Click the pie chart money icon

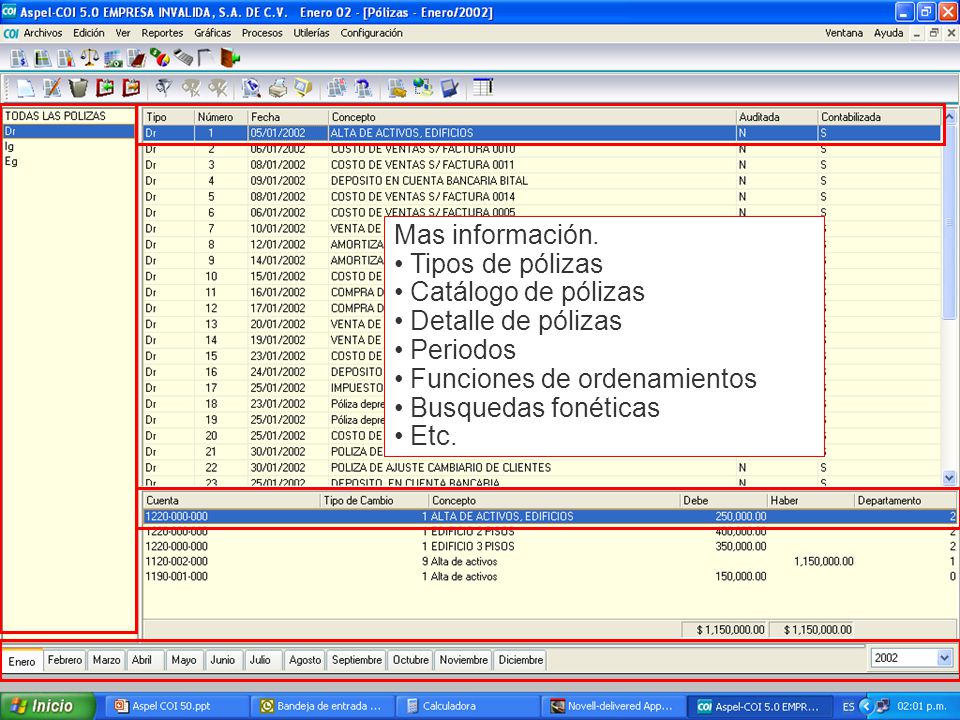(x=160, y=58)
